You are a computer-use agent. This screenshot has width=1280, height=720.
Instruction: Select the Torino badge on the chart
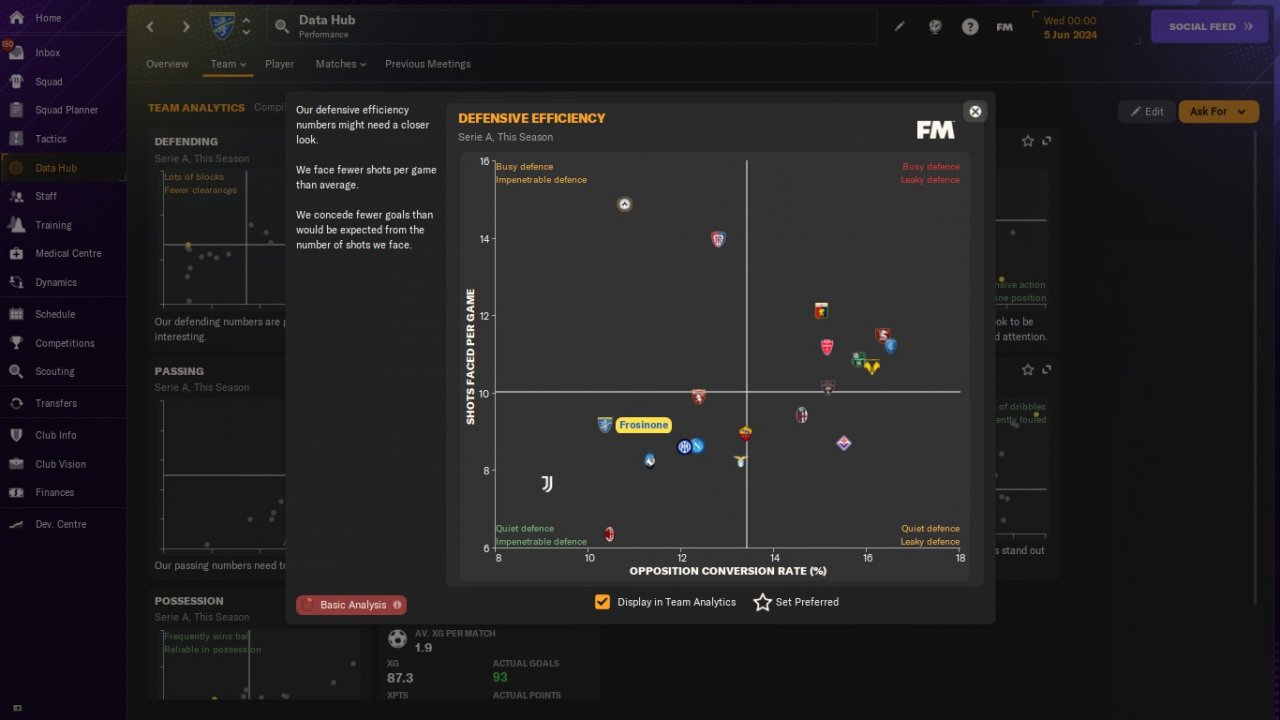point(699,397)
